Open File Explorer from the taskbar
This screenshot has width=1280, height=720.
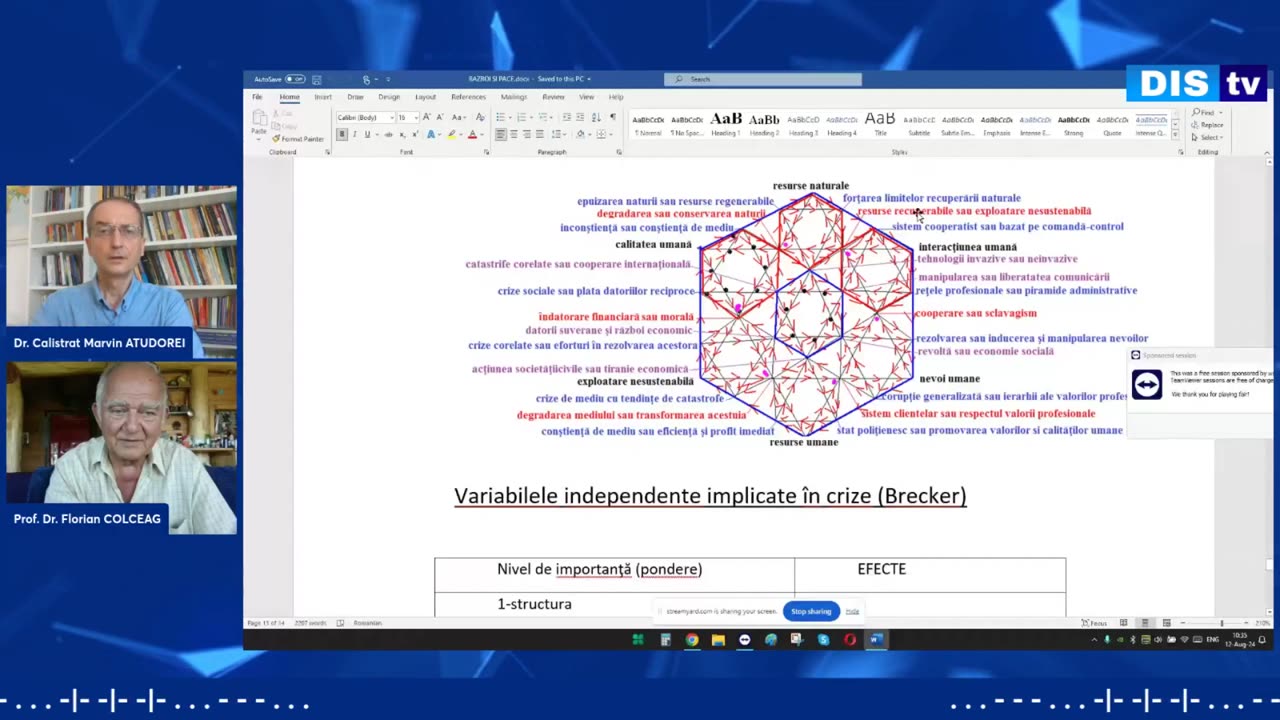718,640
